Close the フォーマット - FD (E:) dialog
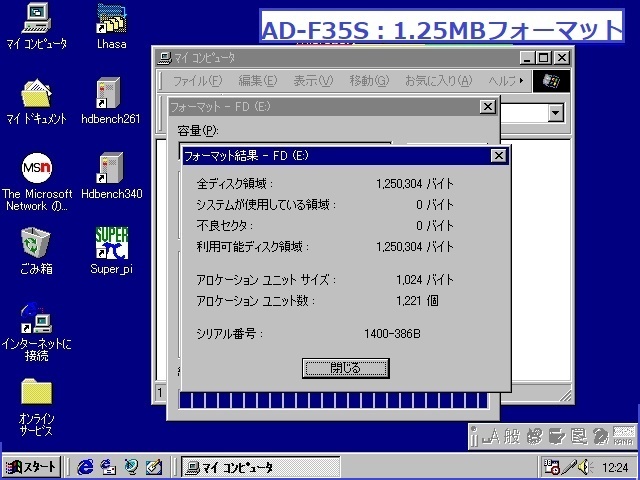 (x=488, y=107)
